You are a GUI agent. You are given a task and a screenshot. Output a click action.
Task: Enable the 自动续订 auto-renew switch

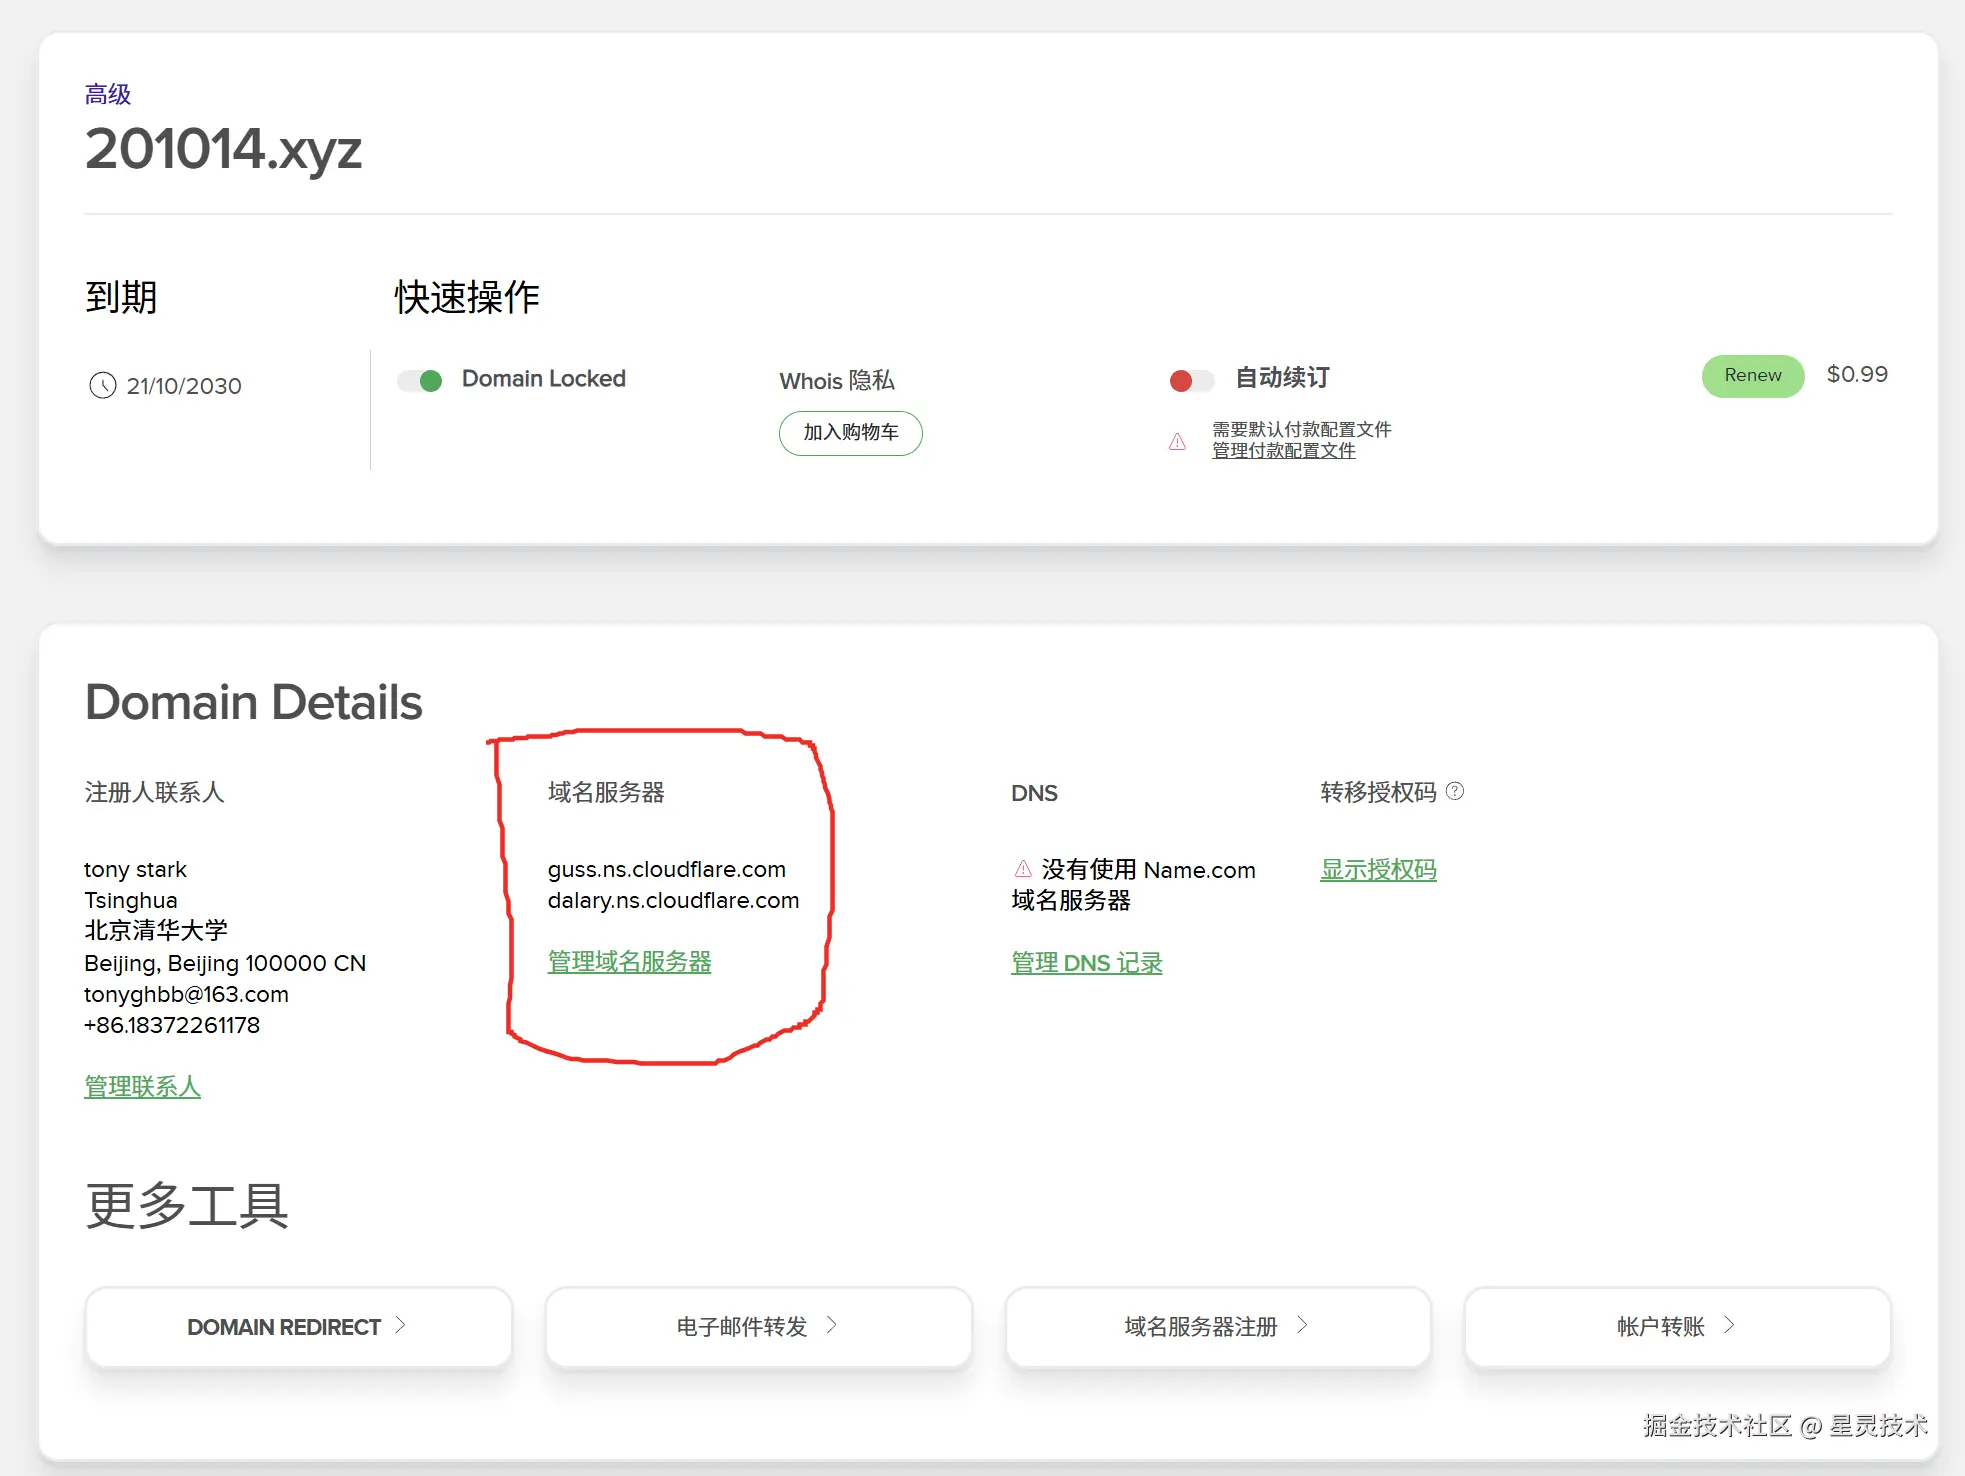coord(1191,381)
